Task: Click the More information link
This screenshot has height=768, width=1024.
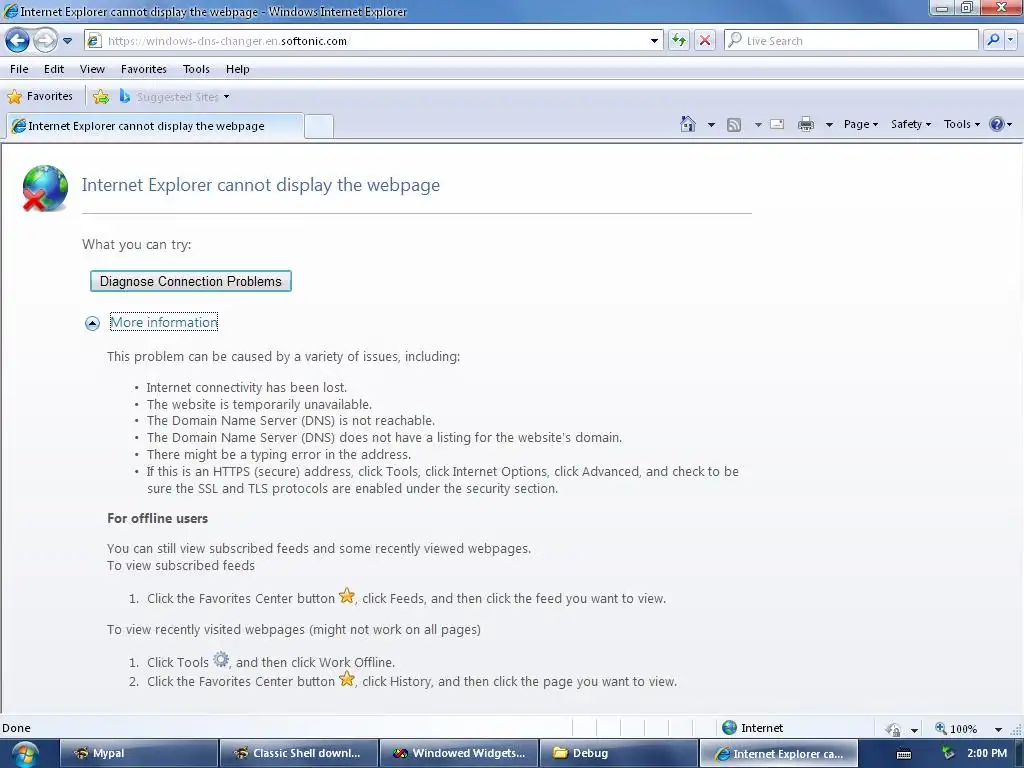Action: pos(164,322)
